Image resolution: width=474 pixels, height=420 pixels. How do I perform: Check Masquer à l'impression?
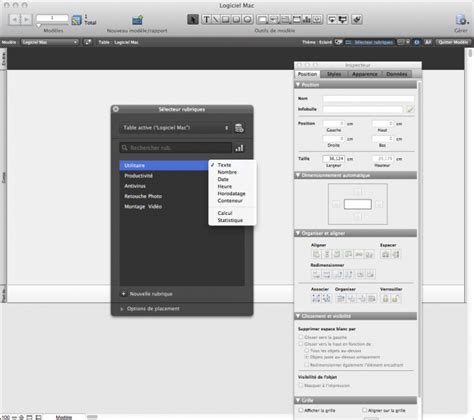coord(301,385)
